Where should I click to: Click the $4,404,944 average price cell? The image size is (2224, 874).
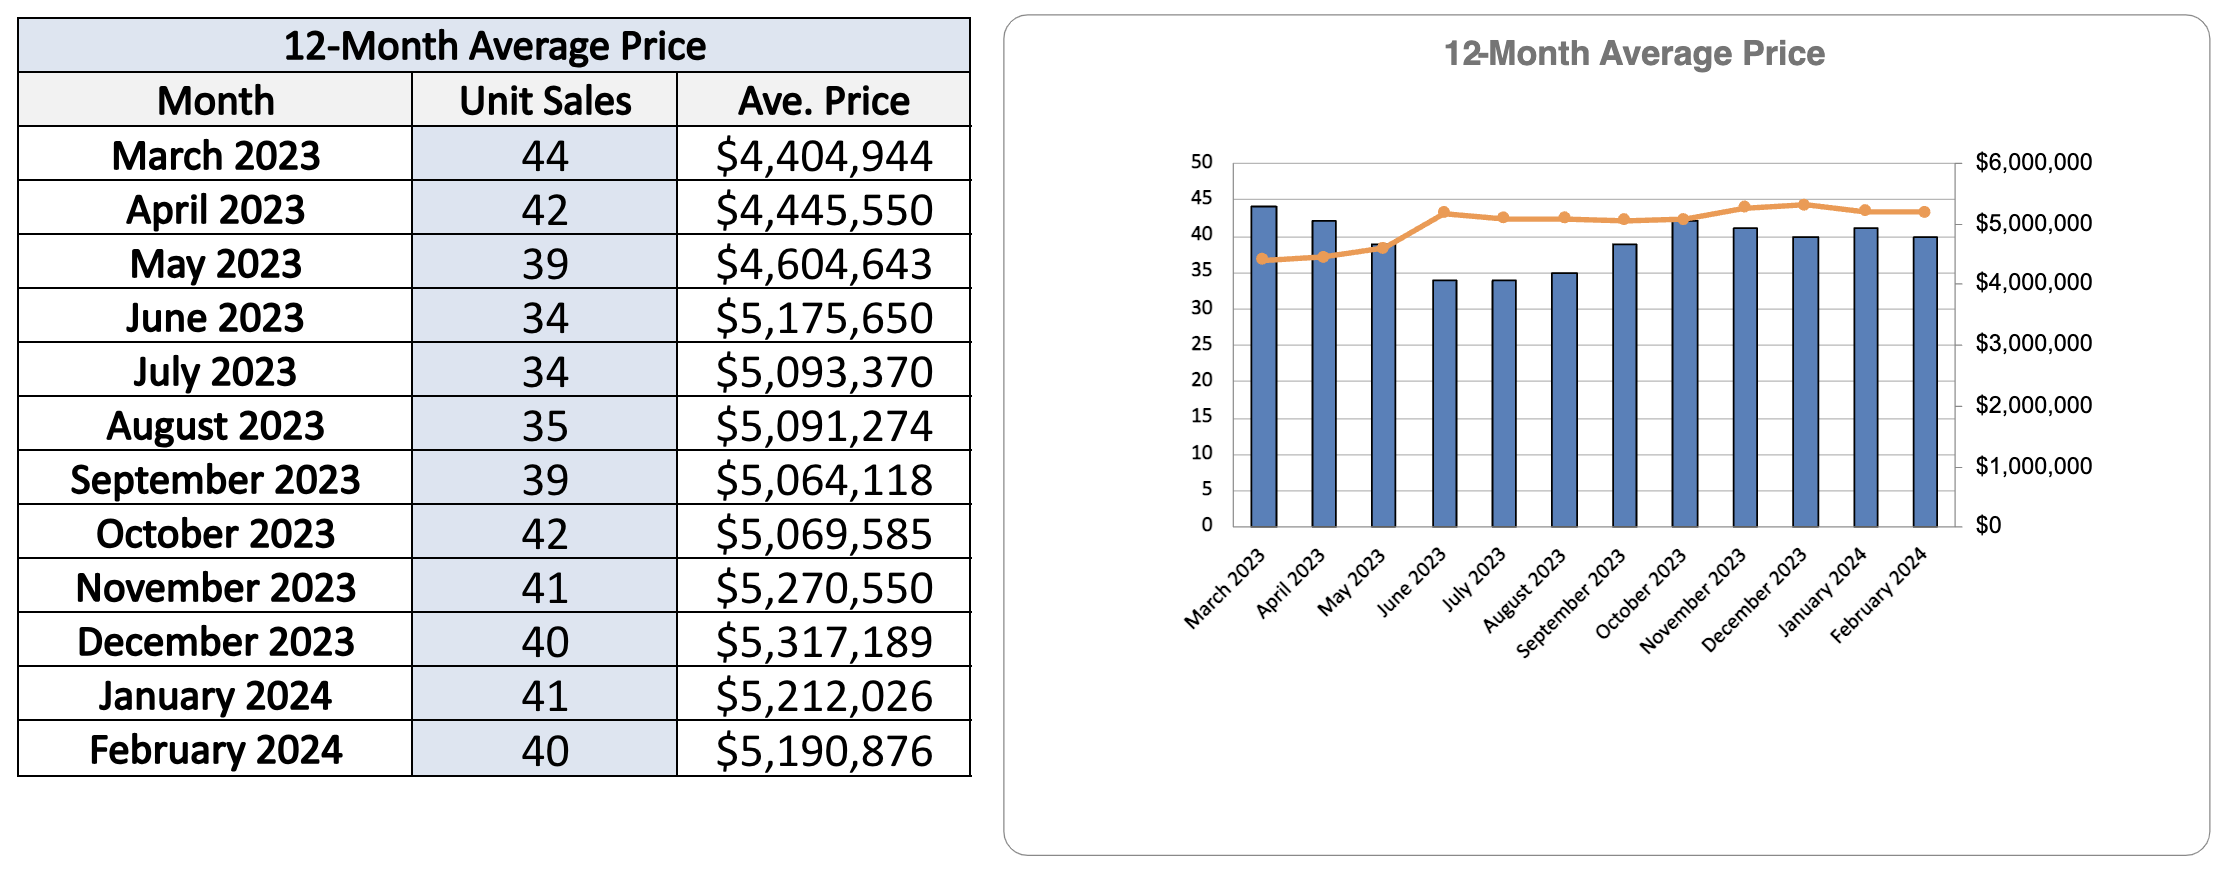tap(824, 154)
